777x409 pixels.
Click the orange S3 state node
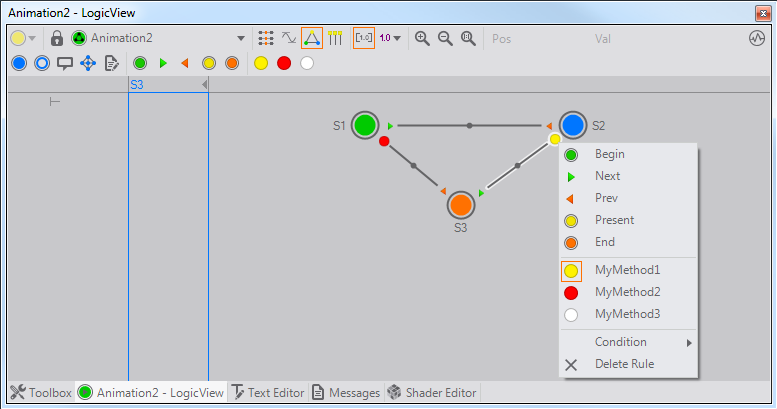click(x=460, y=205)
